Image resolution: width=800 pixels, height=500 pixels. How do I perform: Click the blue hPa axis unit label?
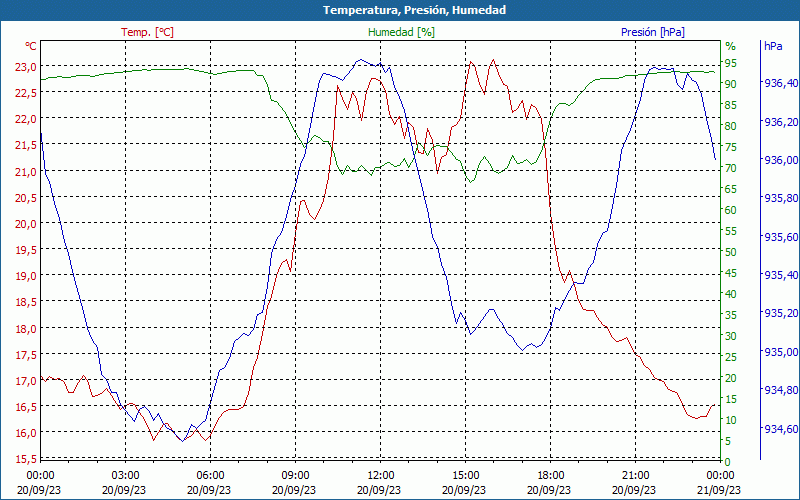[773, 46]
